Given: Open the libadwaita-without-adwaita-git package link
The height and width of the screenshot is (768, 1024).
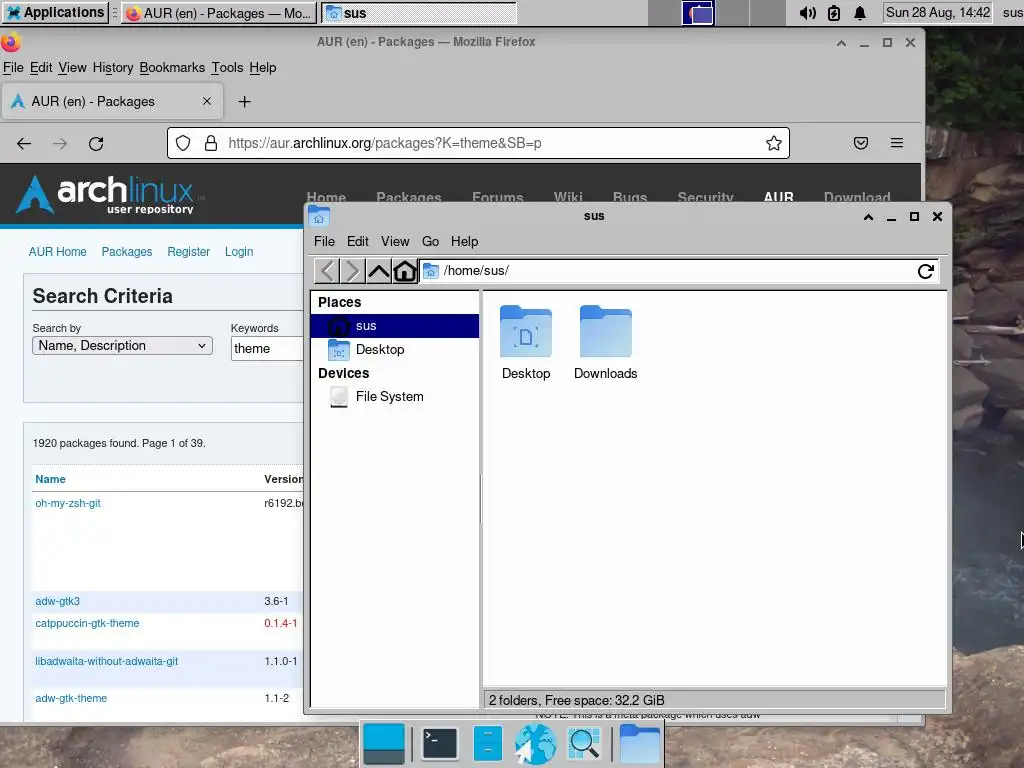Looking at the screenshot, I should pyautogui.click(x=106, y=661).
